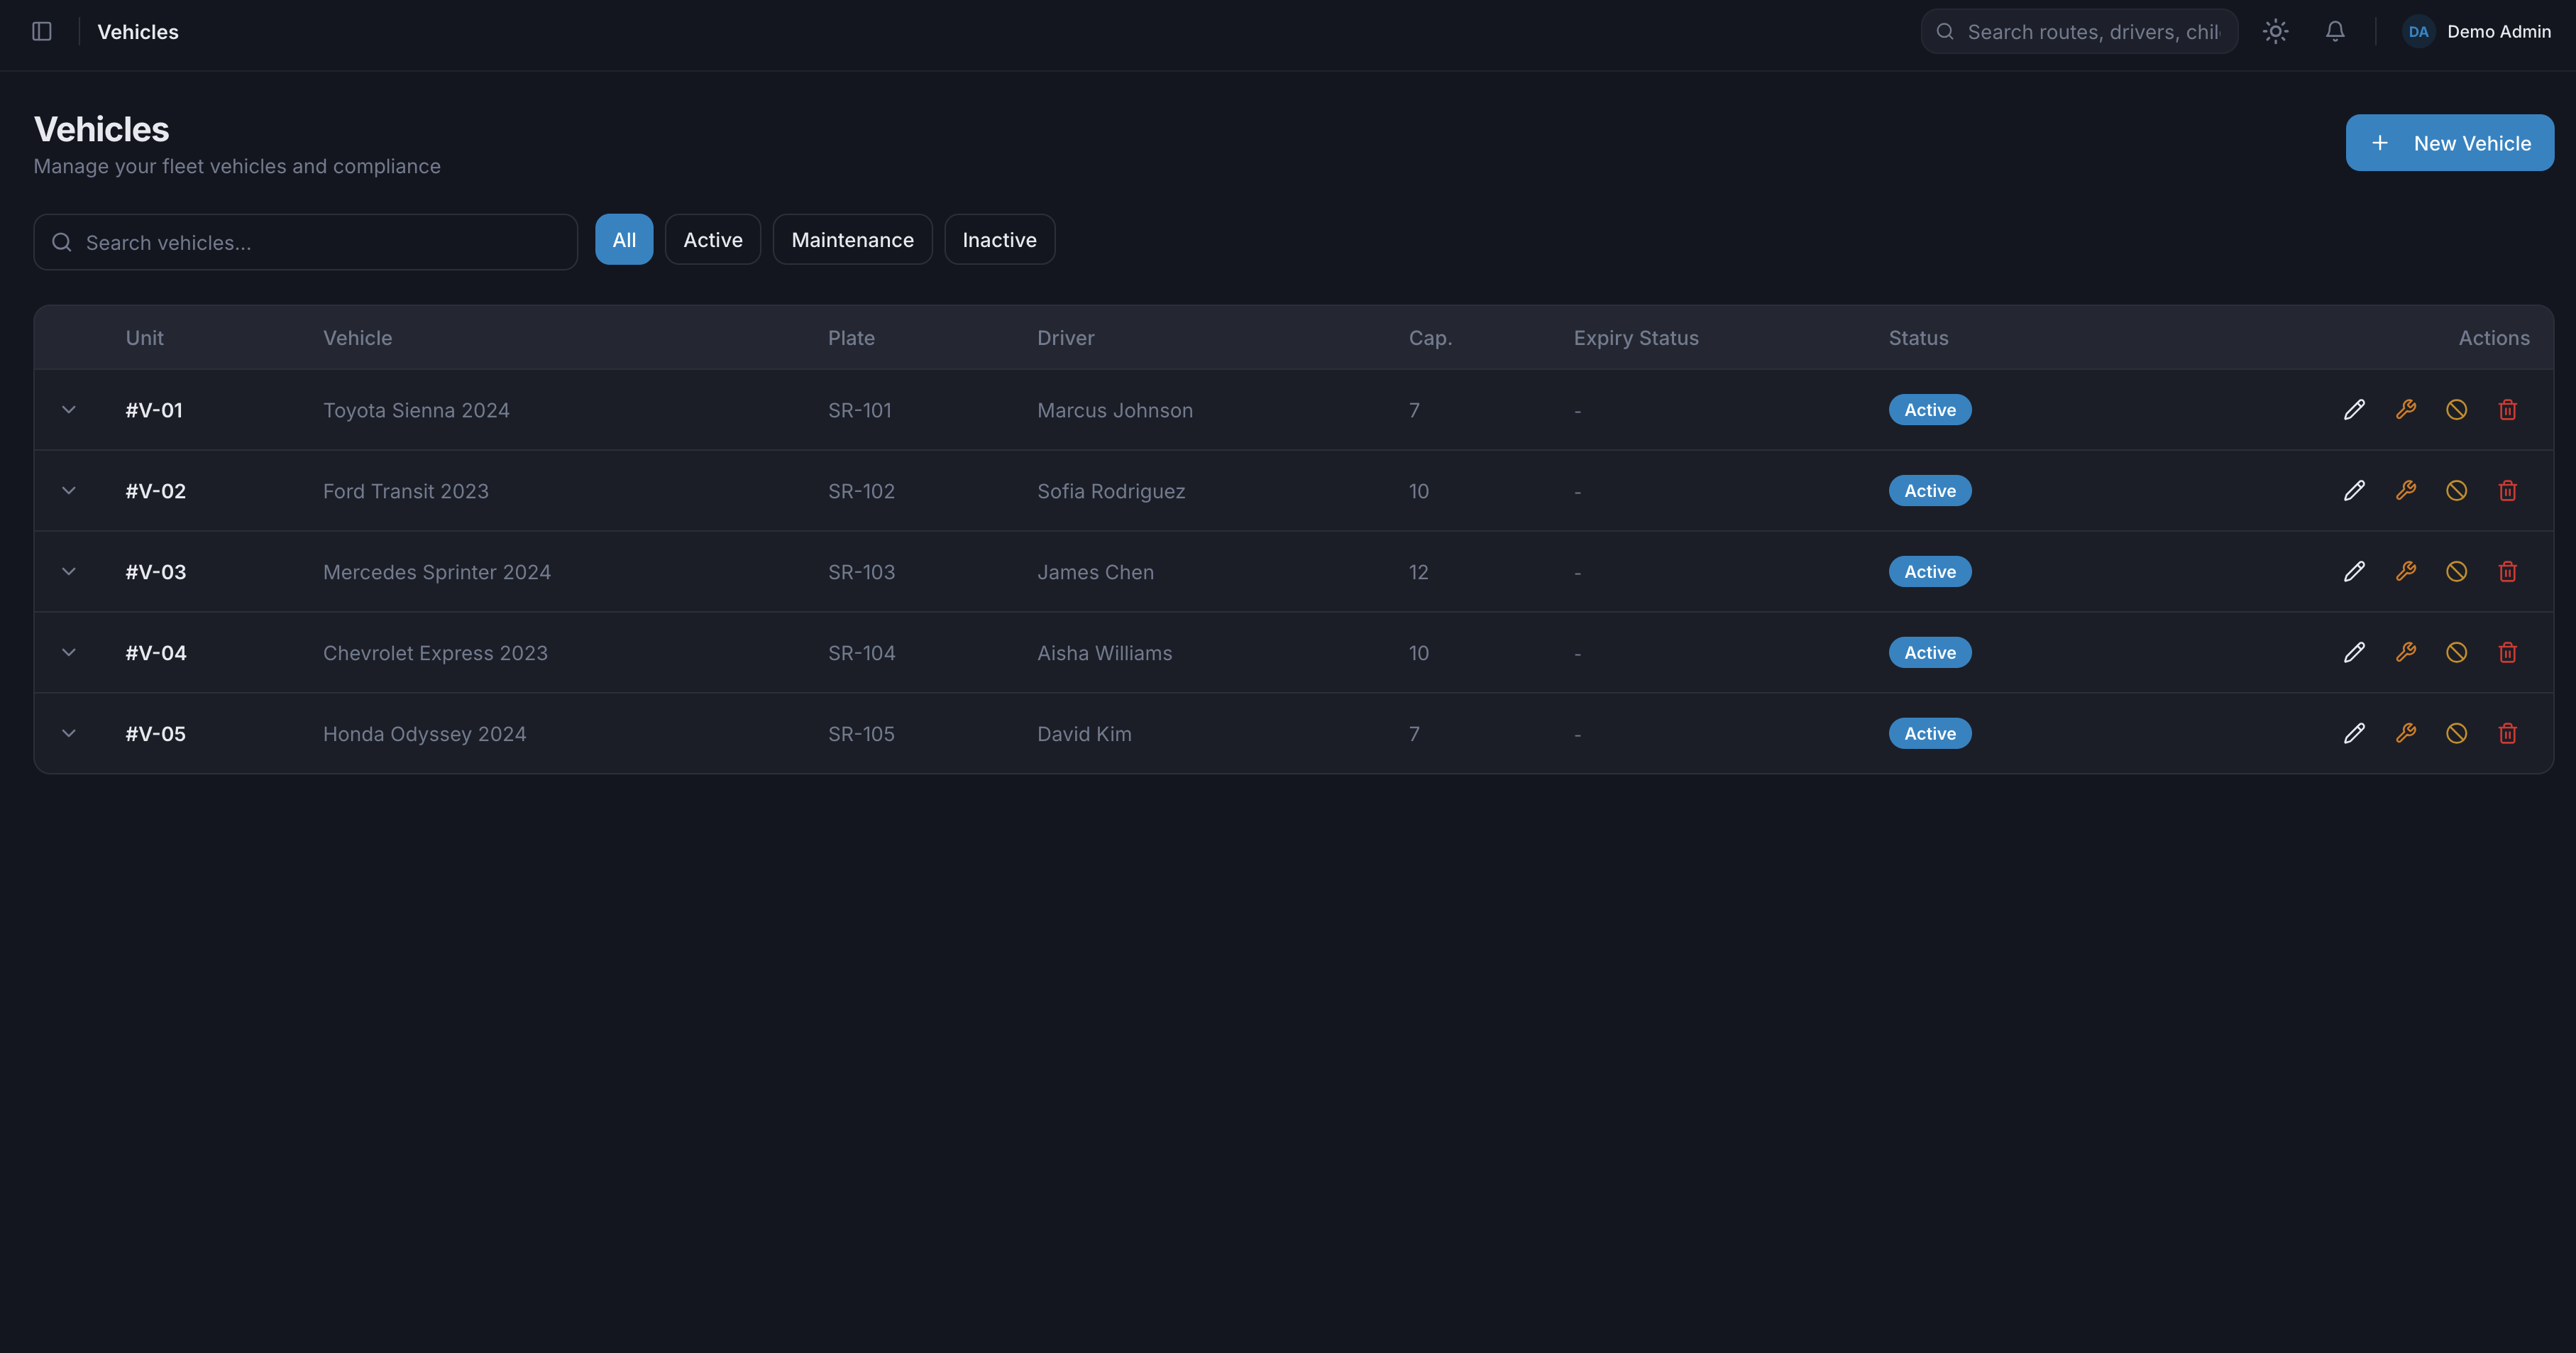Click the edit pencil for David Kim's vehicle
Viewport: 2576px width, 1353px height.
2354,734
